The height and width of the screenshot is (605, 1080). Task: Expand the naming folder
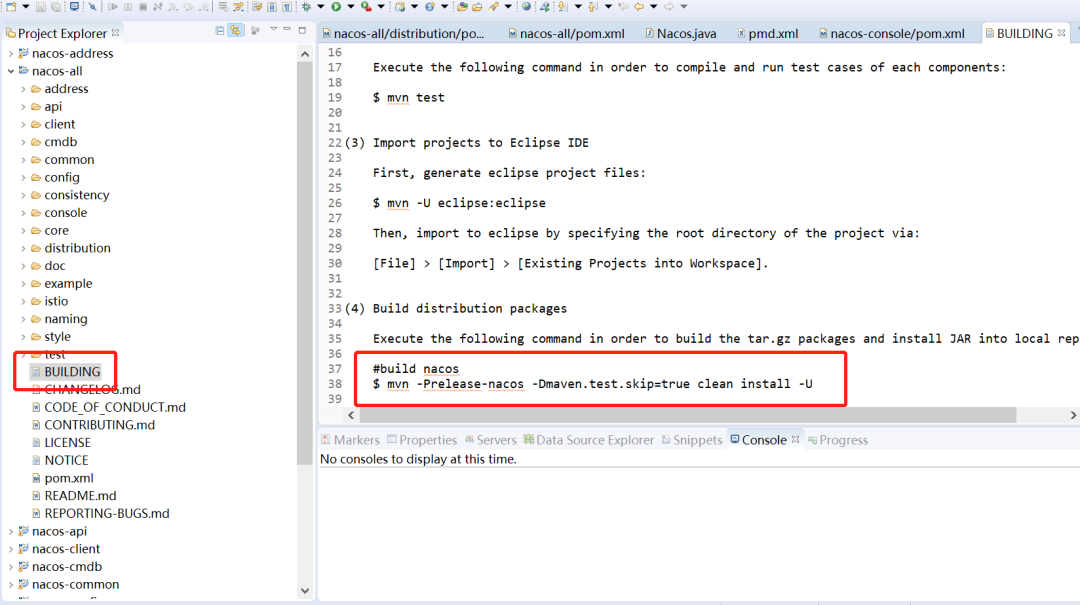tap(23, 319)
